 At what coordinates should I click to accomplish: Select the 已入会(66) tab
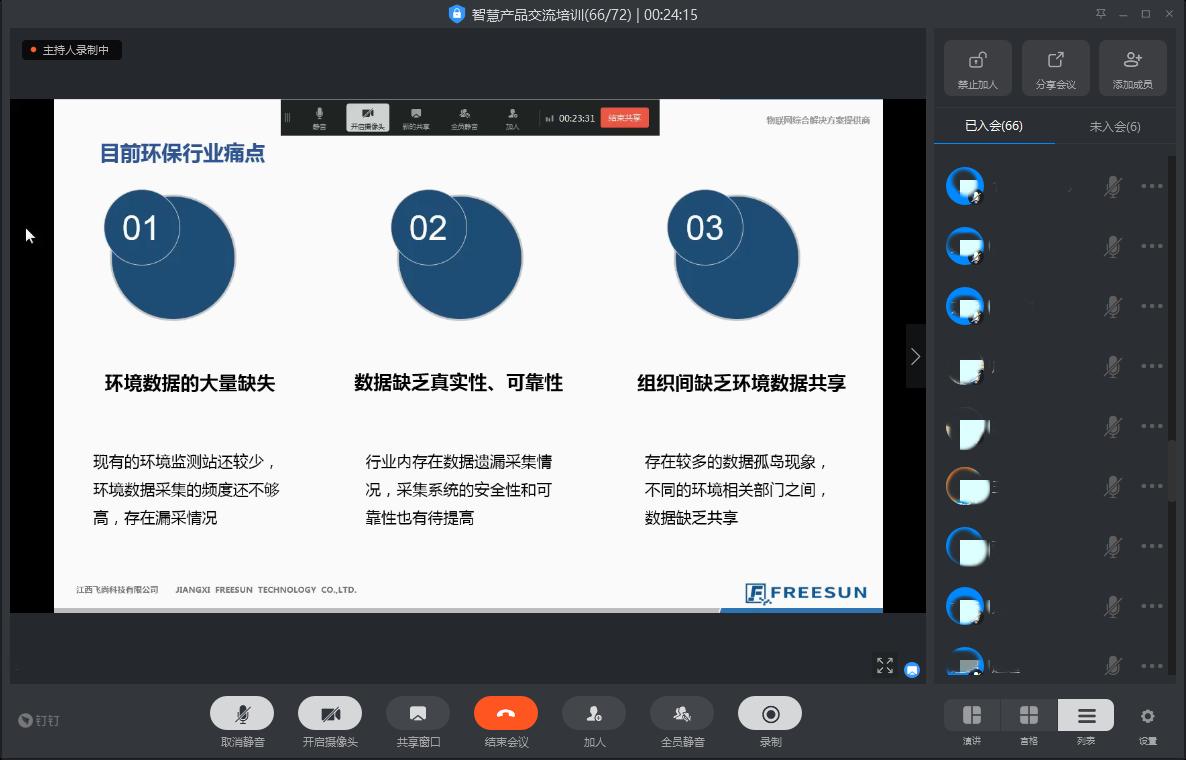coord(994,127)
